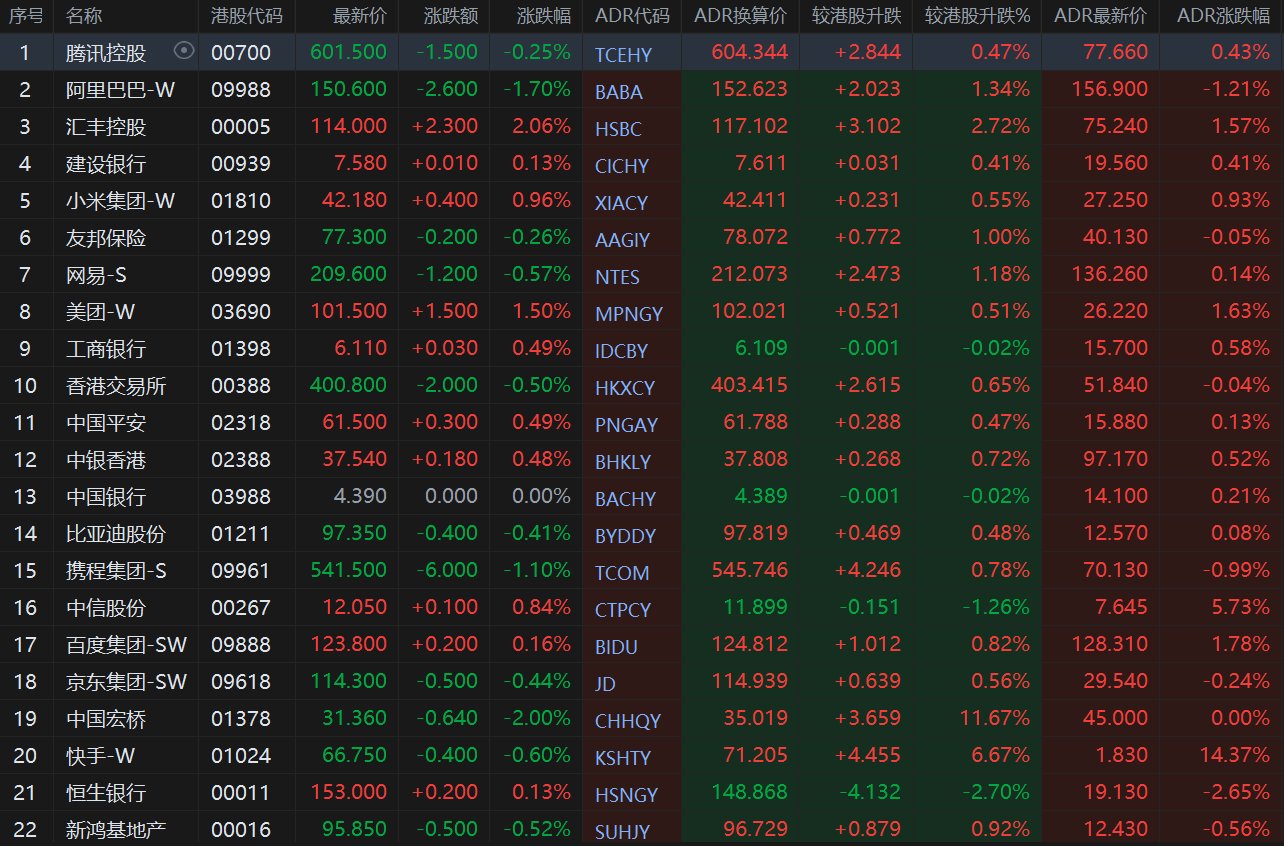Open the HSBC ADR code link
Screen dimensions: 1284x846
click(x=618, y=129)
